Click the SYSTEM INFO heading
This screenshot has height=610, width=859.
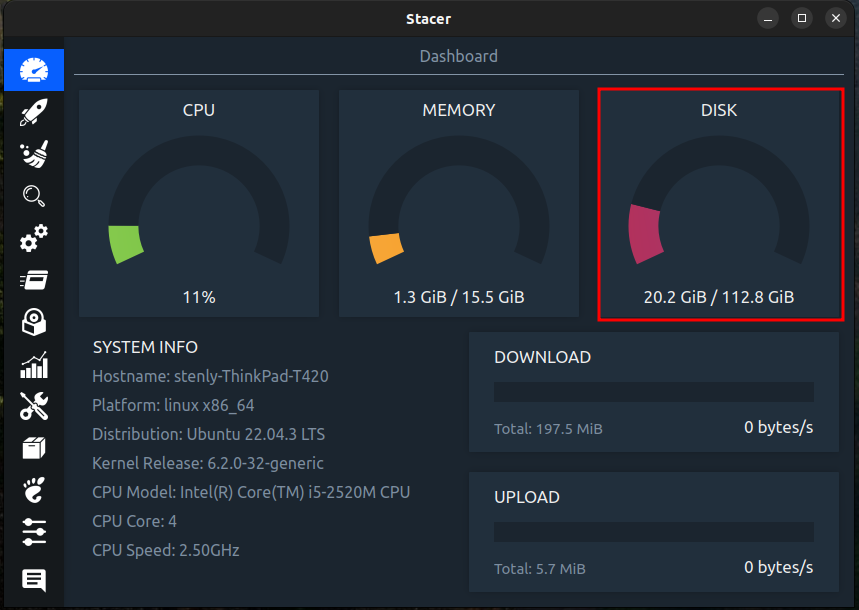pyautogui.click(x=145, y=347)
